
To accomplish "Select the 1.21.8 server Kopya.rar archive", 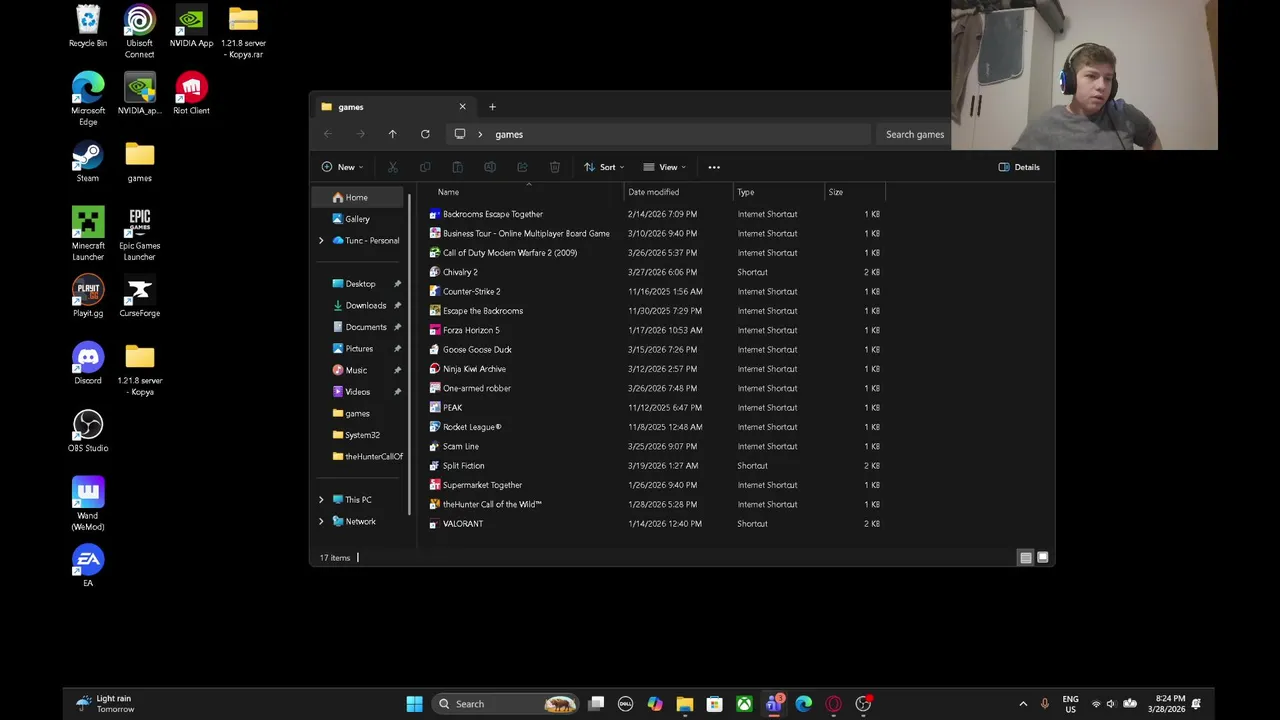I will pos(243,32).
